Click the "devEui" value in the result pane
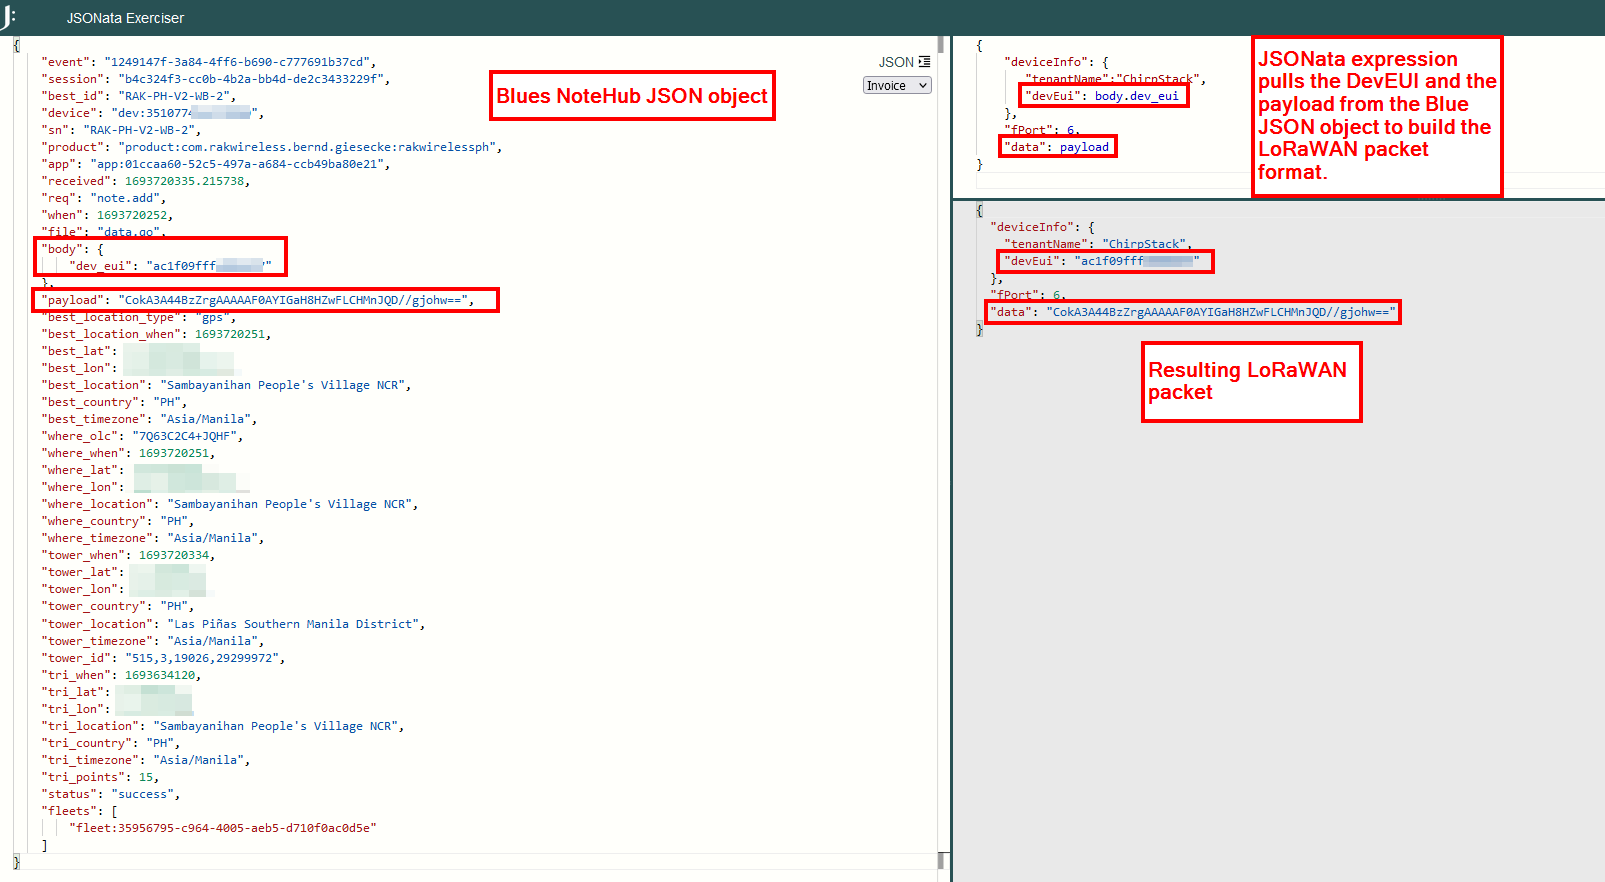This screenshot has width=1605, height=882. pyautogui.click(x=1136, y=261)
